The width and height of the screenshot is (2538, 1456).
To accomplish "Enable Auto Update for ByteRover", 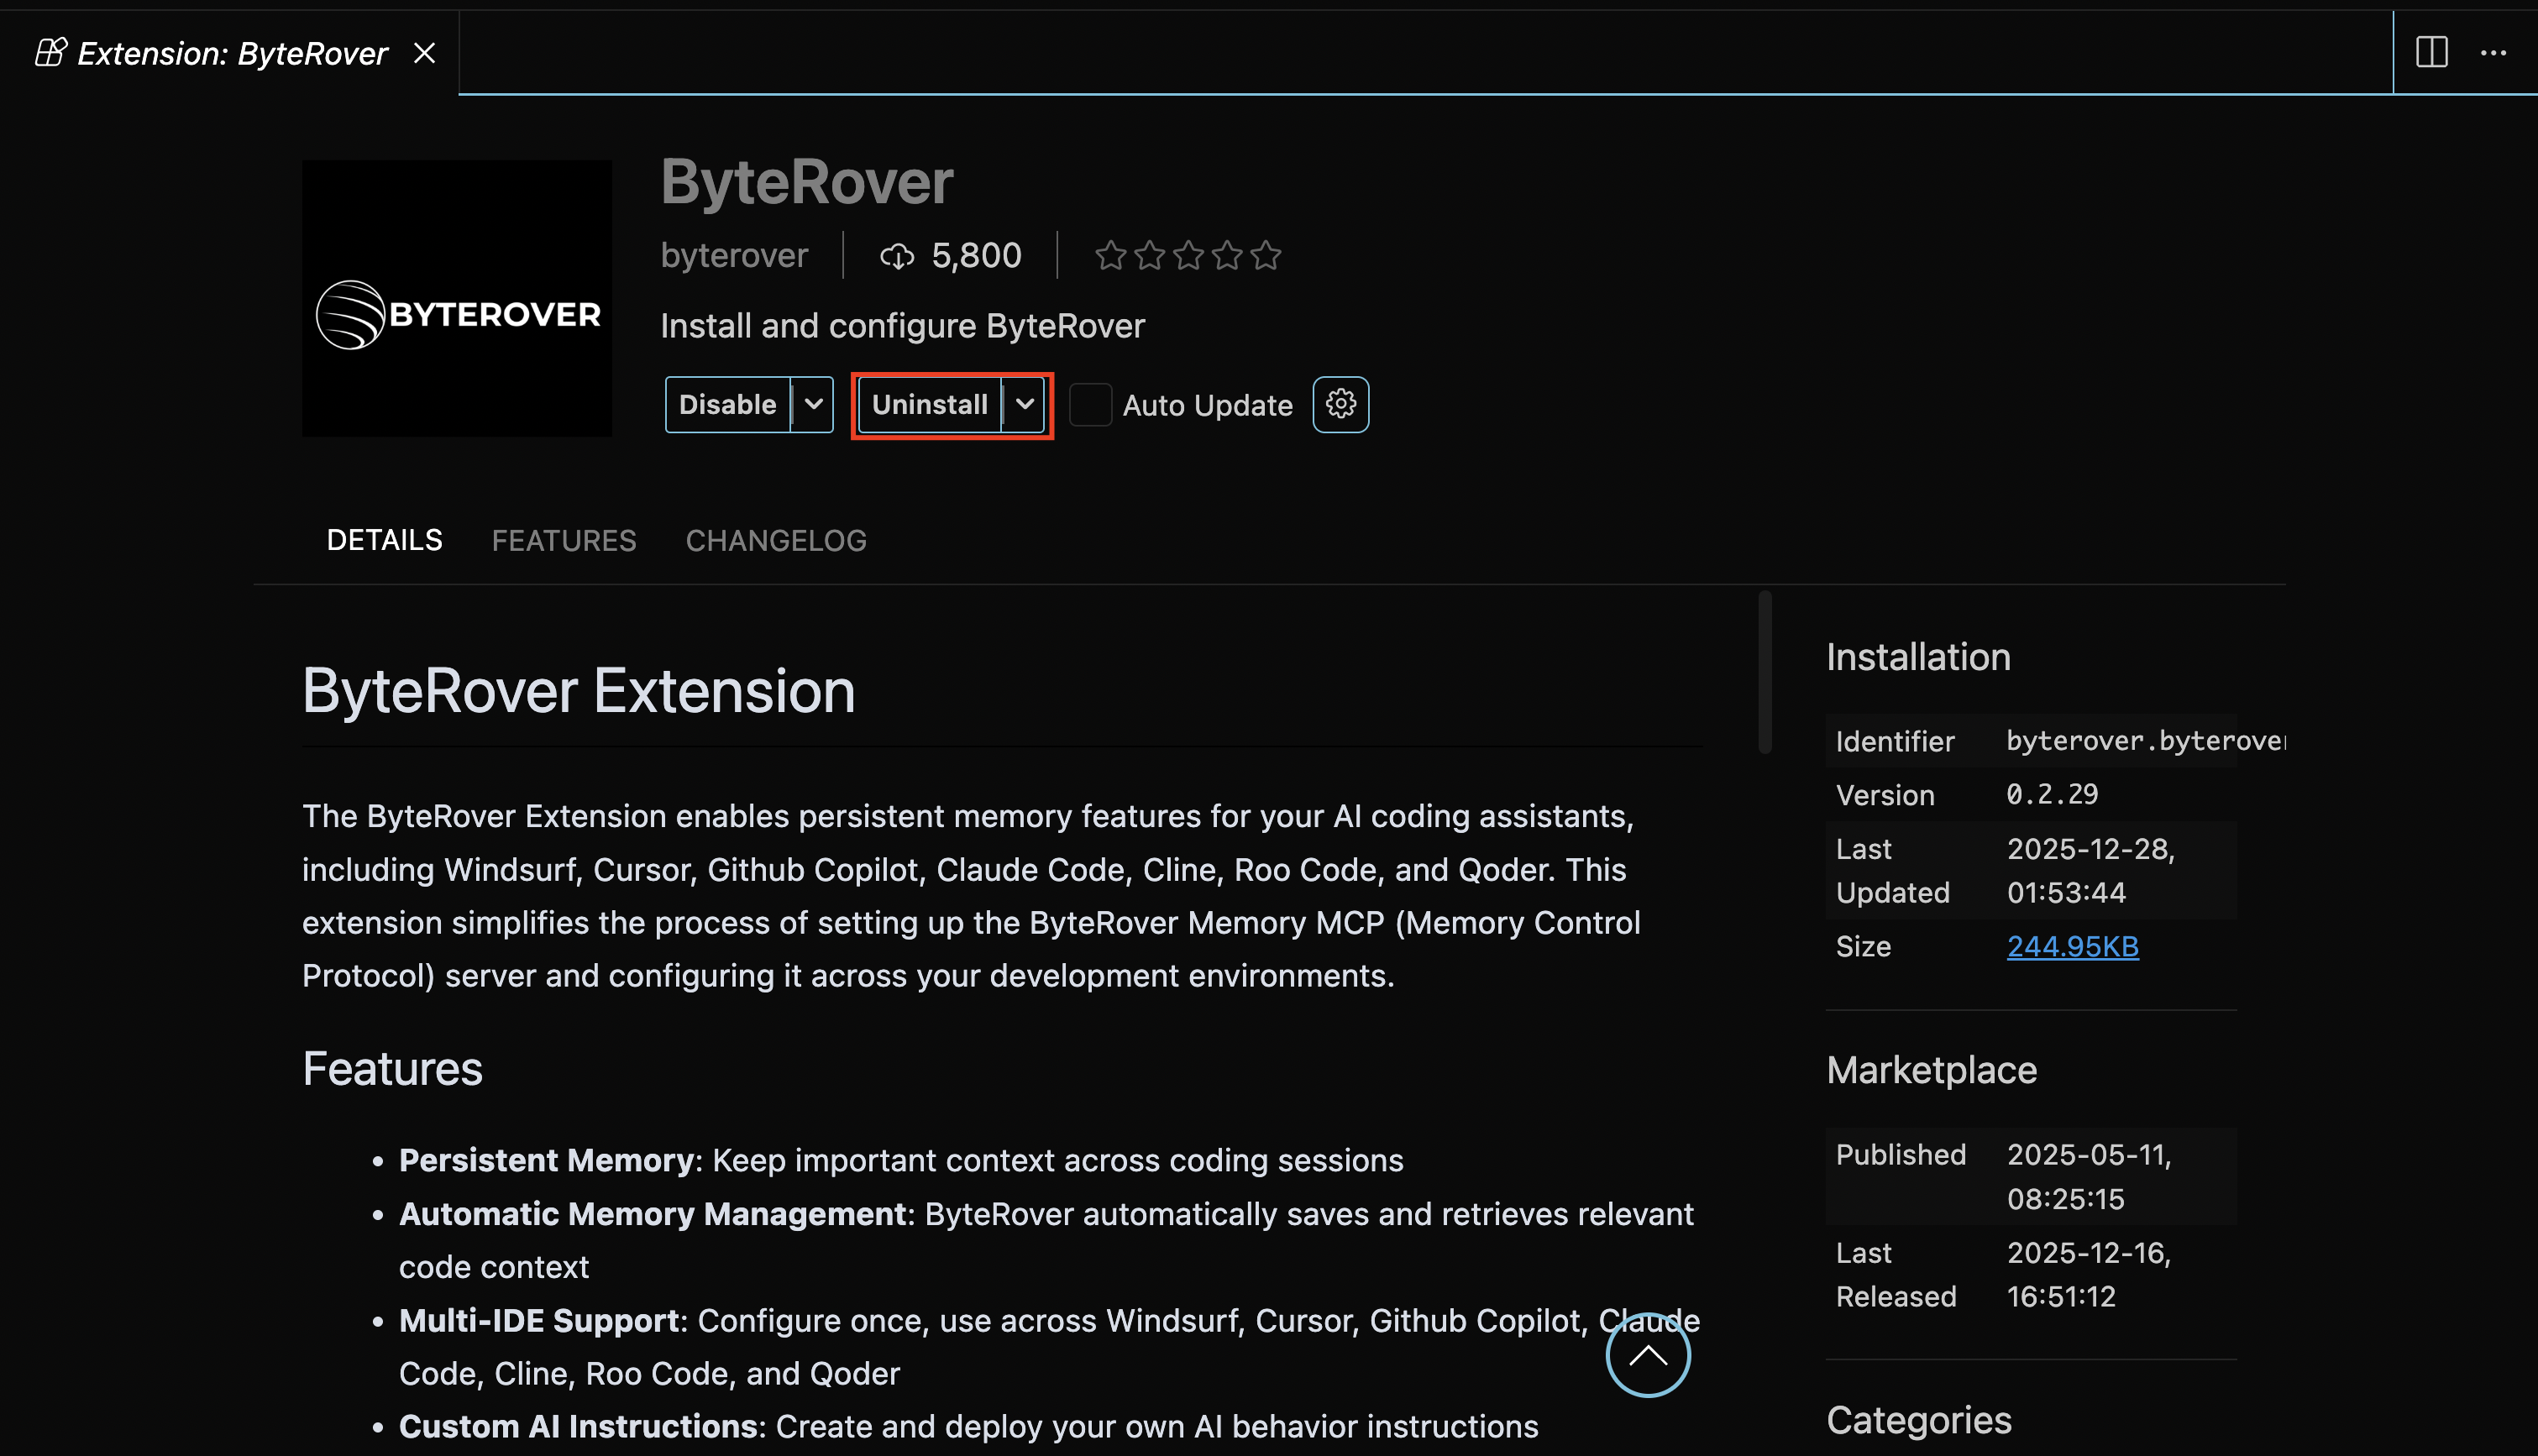I will coord(1091,404).
